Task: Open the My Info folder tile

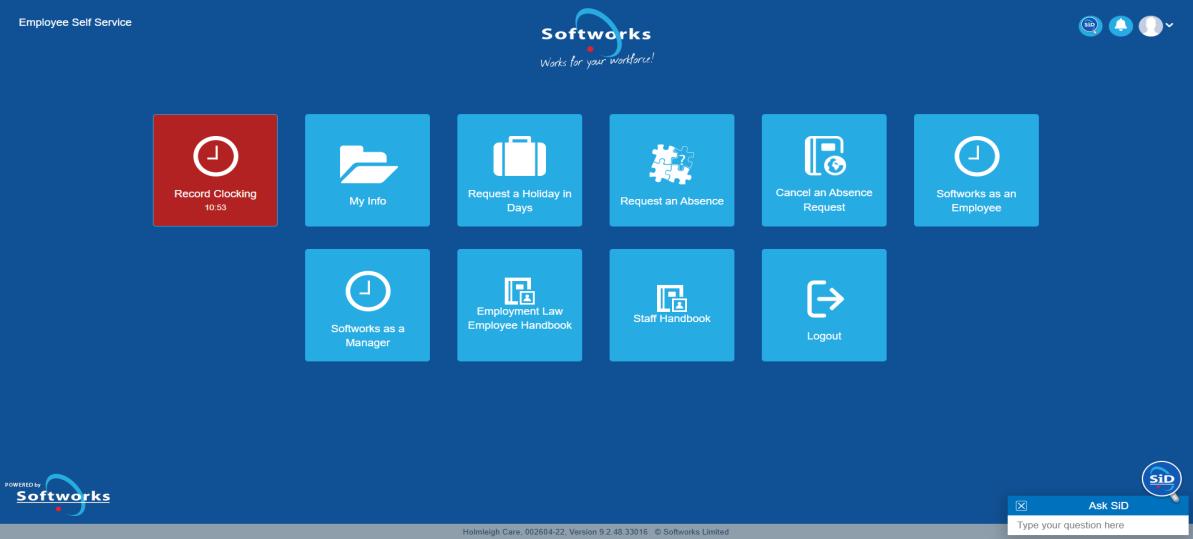Action: (x=367, y=170)
